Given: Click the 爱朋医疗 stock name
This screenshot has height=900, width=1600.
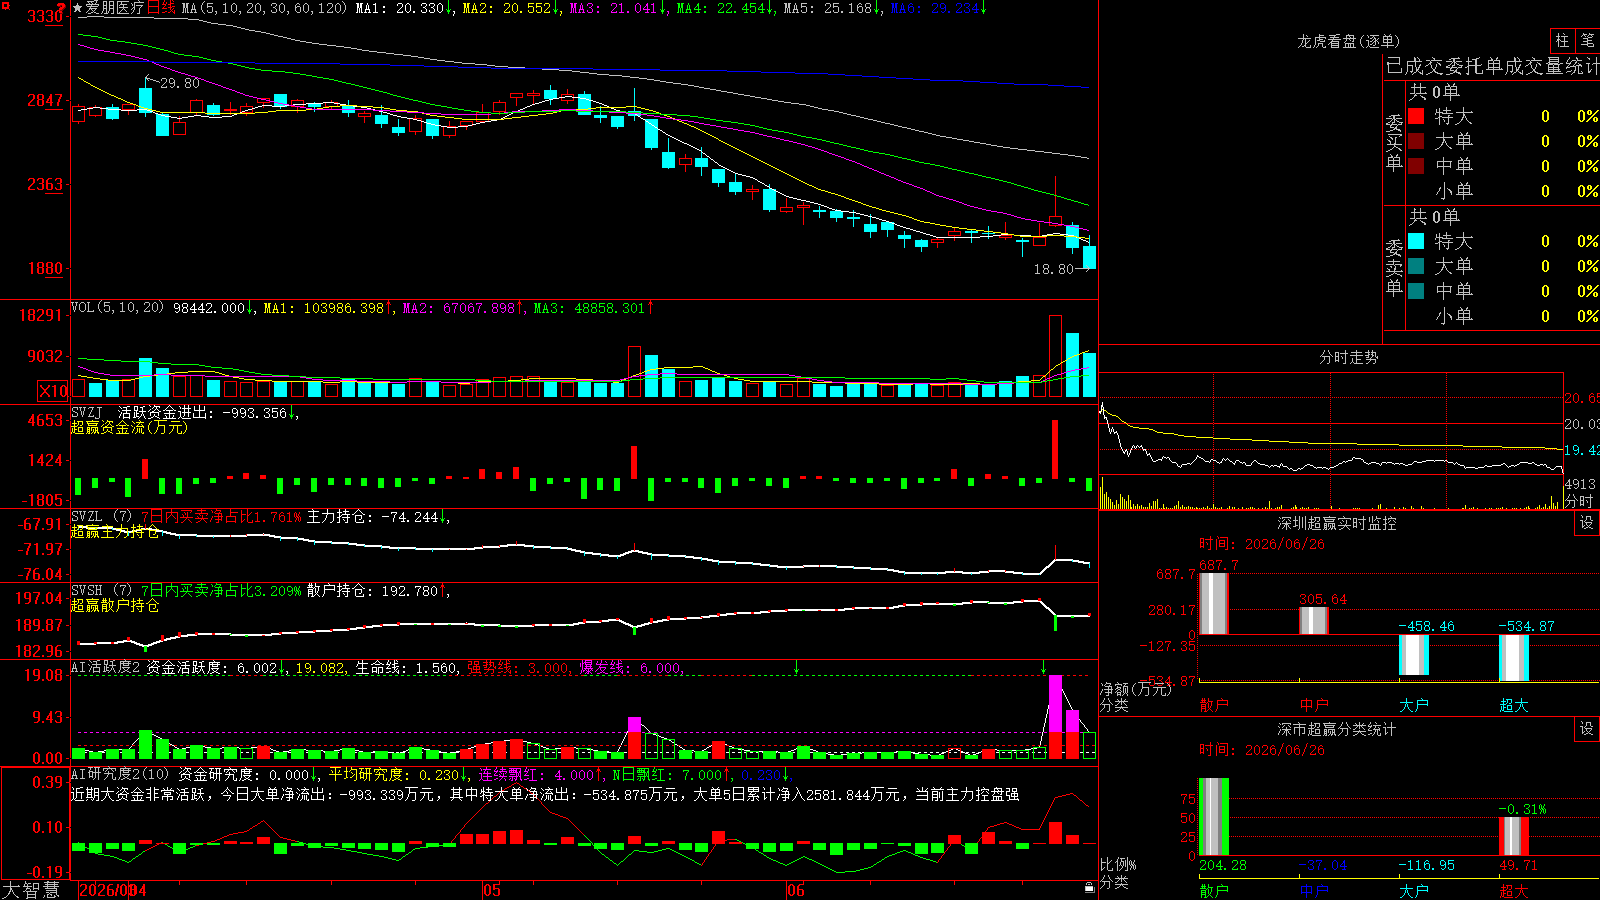Looking at the screenshot, I should [x=115, y=8].
